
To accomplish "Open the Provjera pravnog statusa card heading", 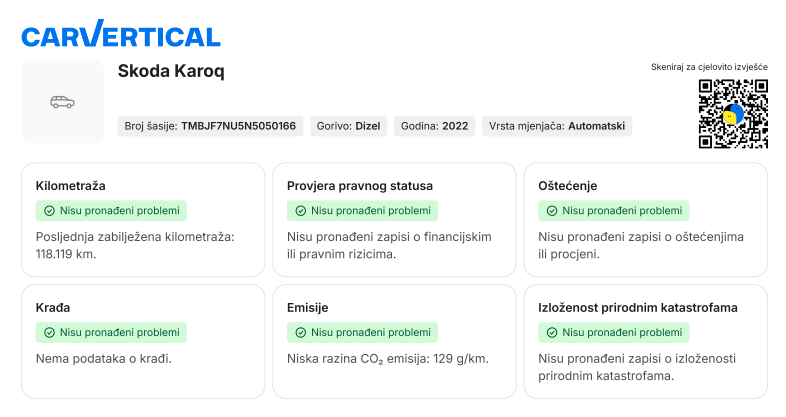I will [x=360, y=186].
